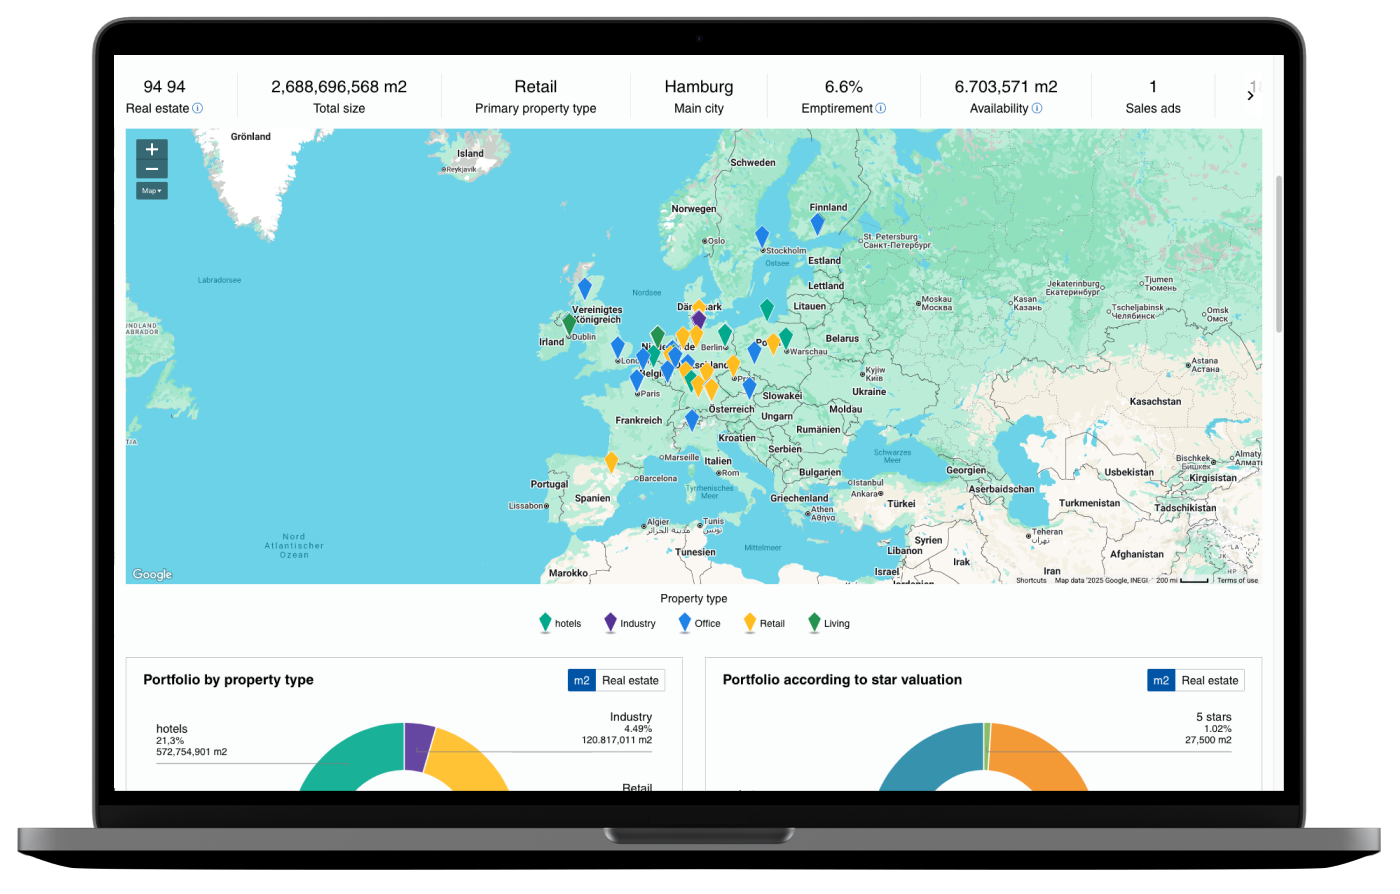The image size is (1400, 894).
Task: Click the 'Industry' chart label with 4.49%
Action: click(x=631, y=717)
